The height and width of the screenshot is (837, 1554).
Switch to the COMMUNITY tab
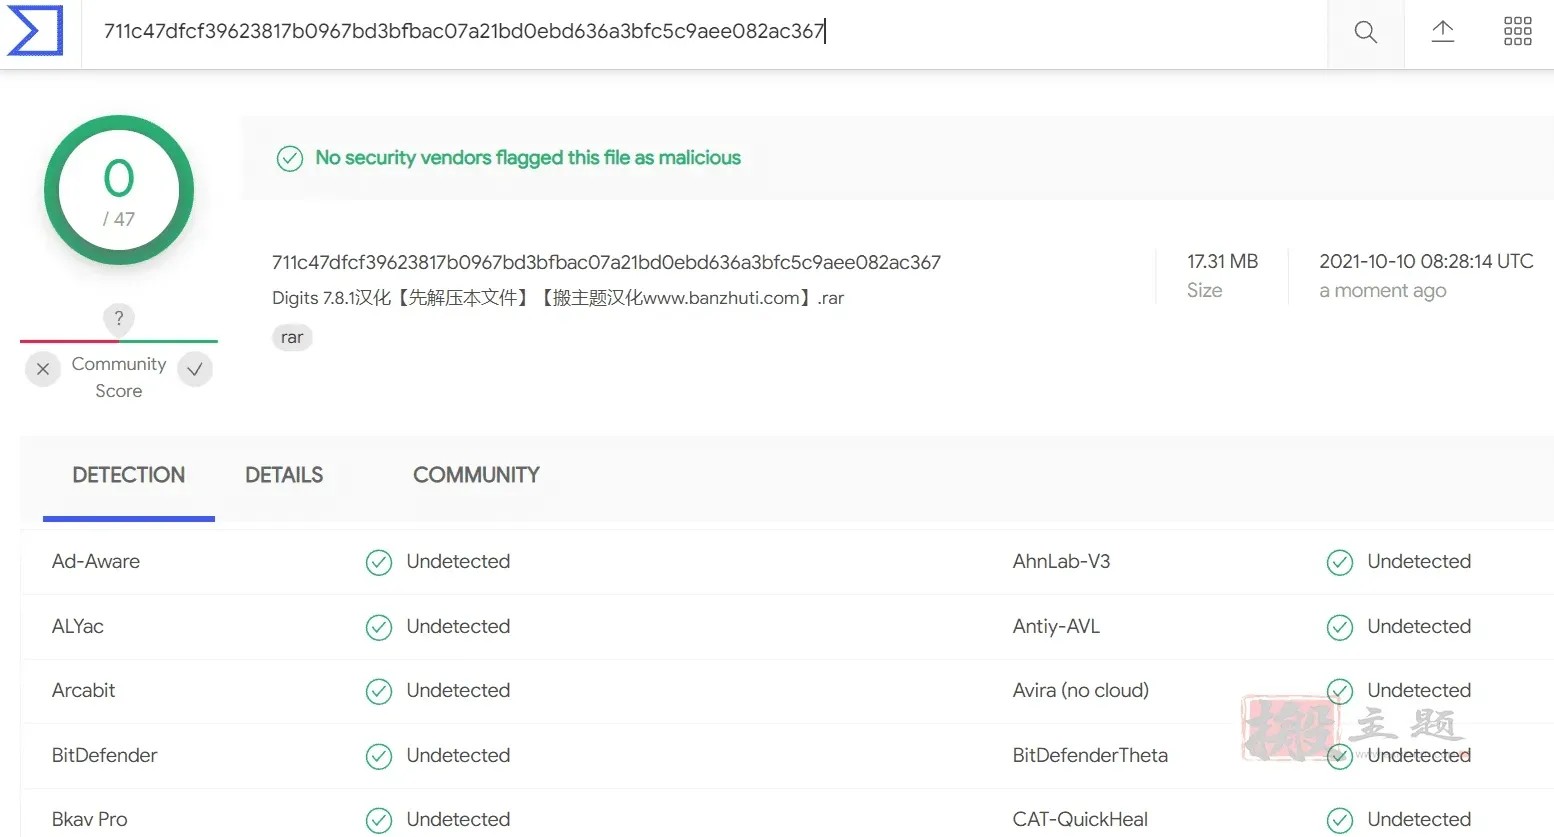(476, 475)
